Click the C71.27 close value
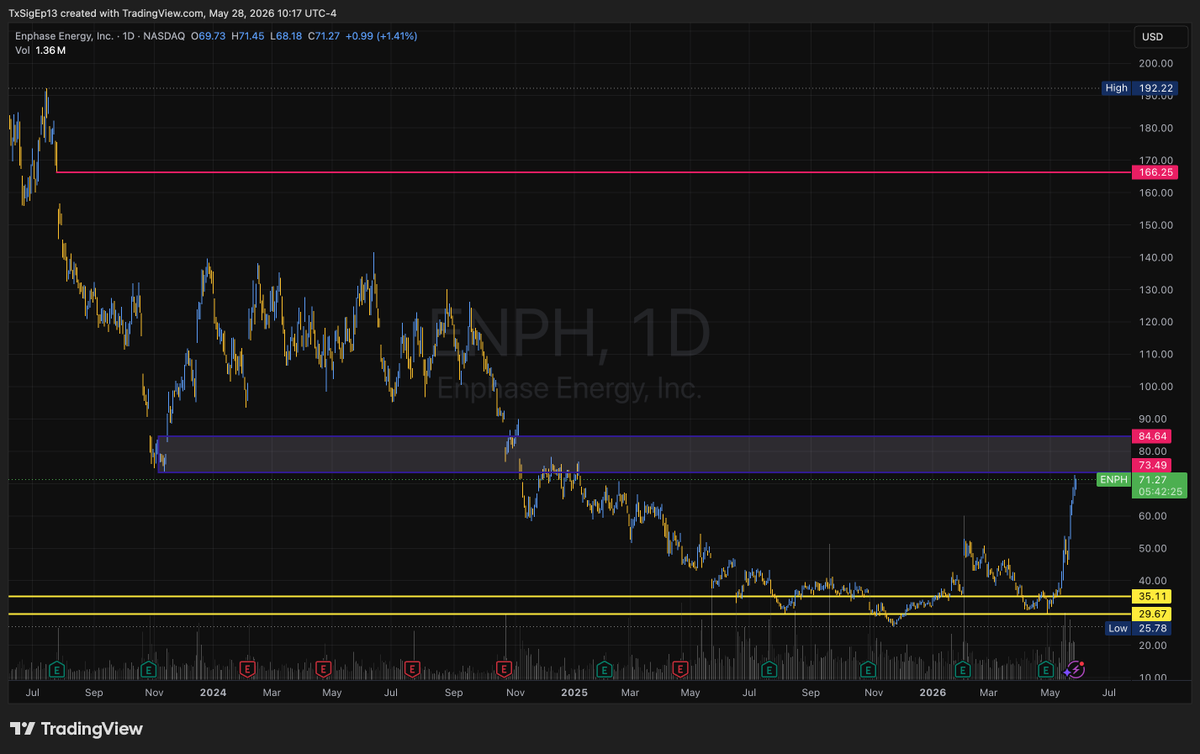Image resolution: width=1200 pixels, height=754 pixels. (325, 36)
